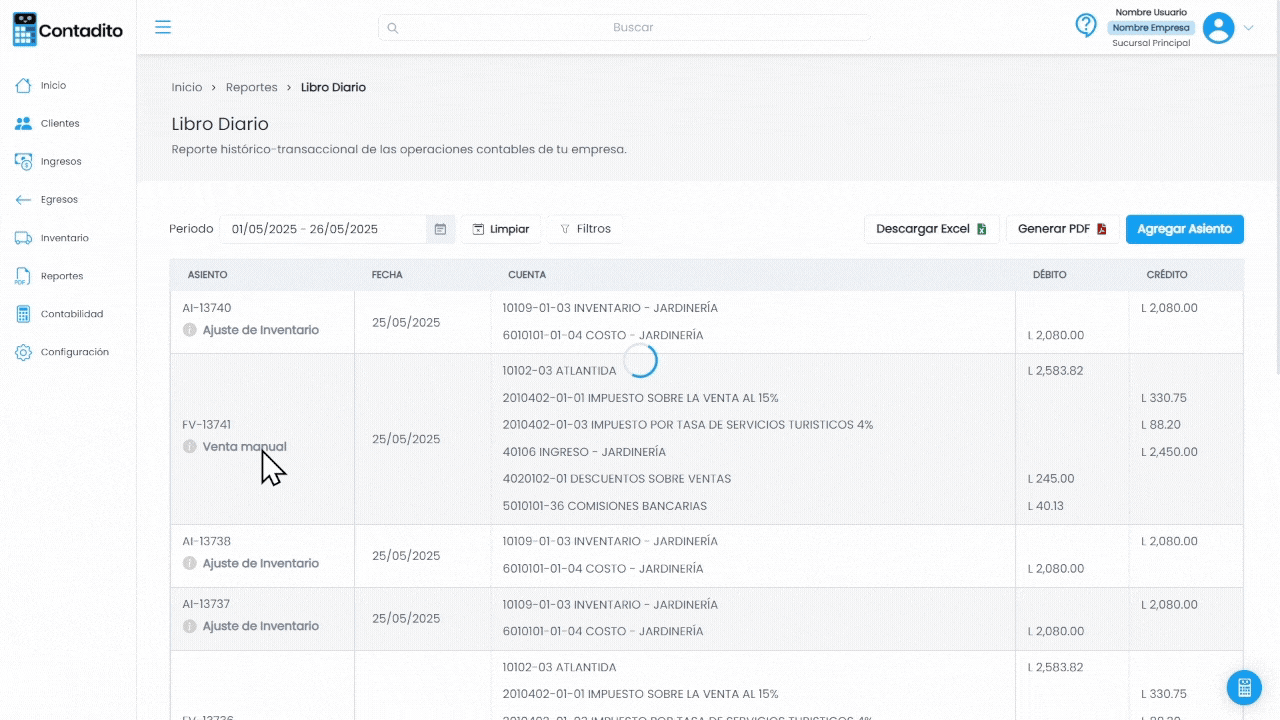Click the FECHA column header

[x=387, y=275]
